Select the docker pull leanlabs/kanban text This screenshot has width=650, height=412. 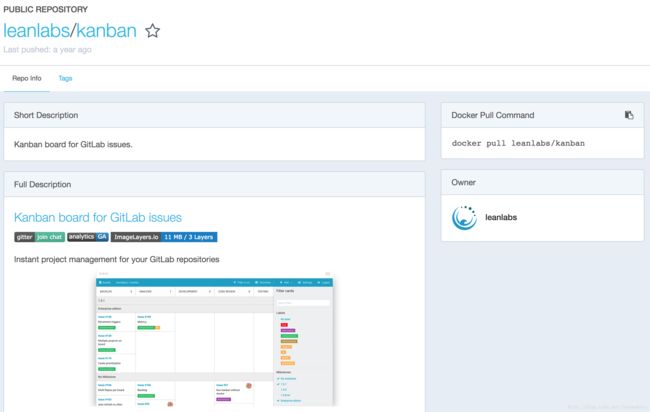[518, 143]
